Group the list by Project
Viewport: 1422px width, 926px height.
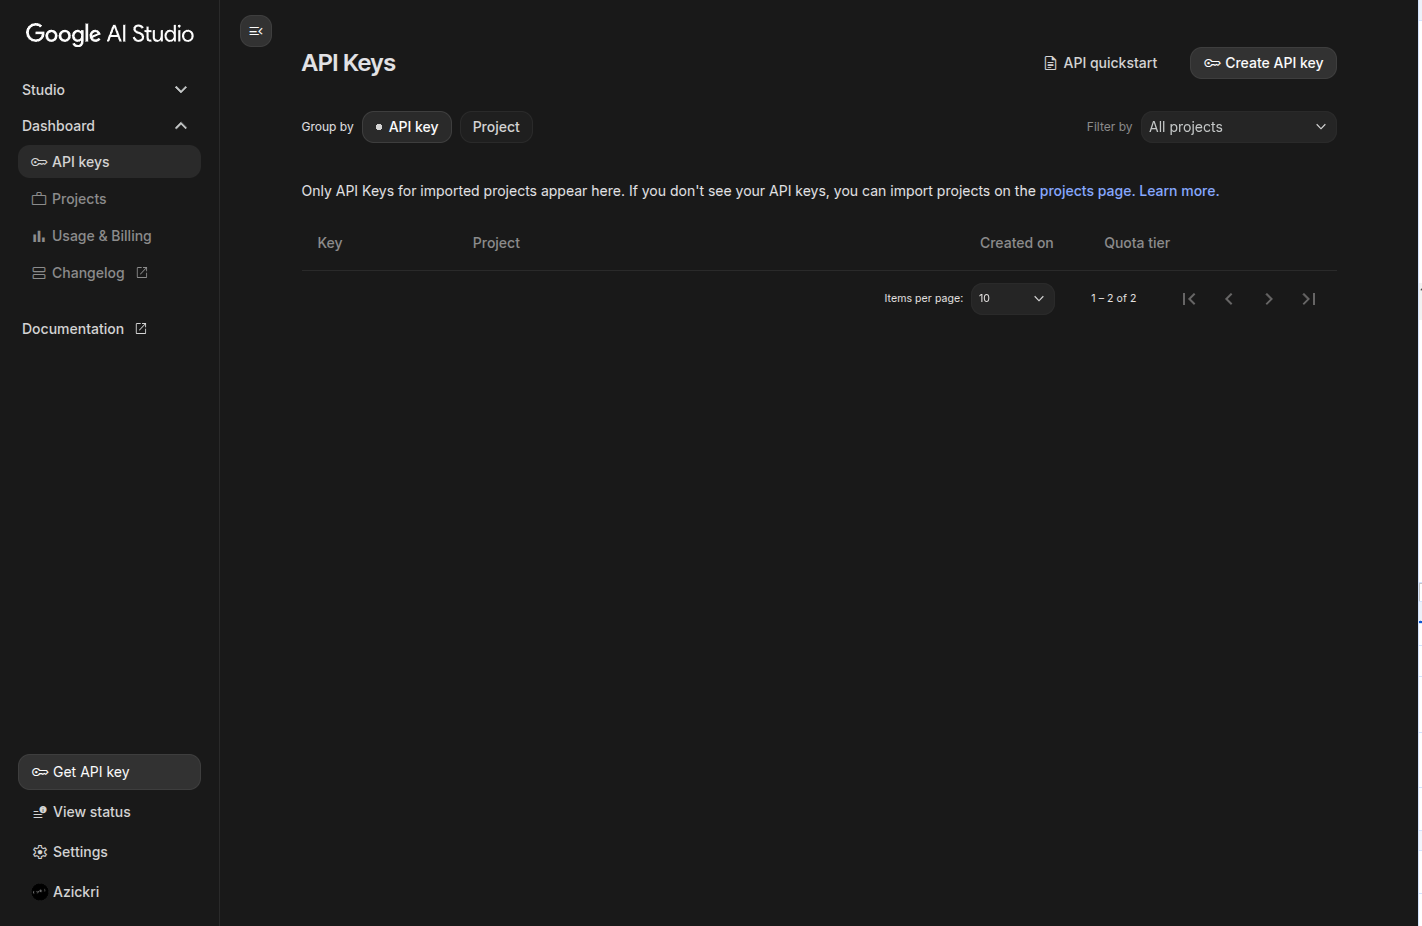tap(496, 127)
